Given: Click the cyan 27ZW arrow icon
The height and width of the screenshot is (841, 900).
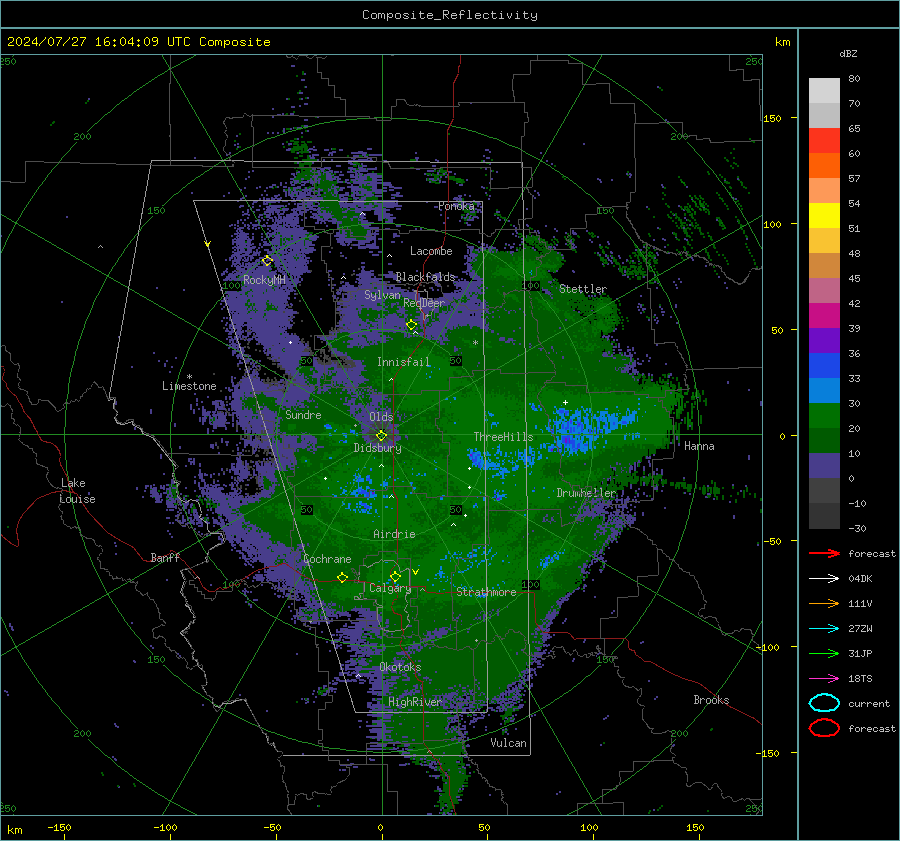Looking at the screenshot, I should pos(824,629).
